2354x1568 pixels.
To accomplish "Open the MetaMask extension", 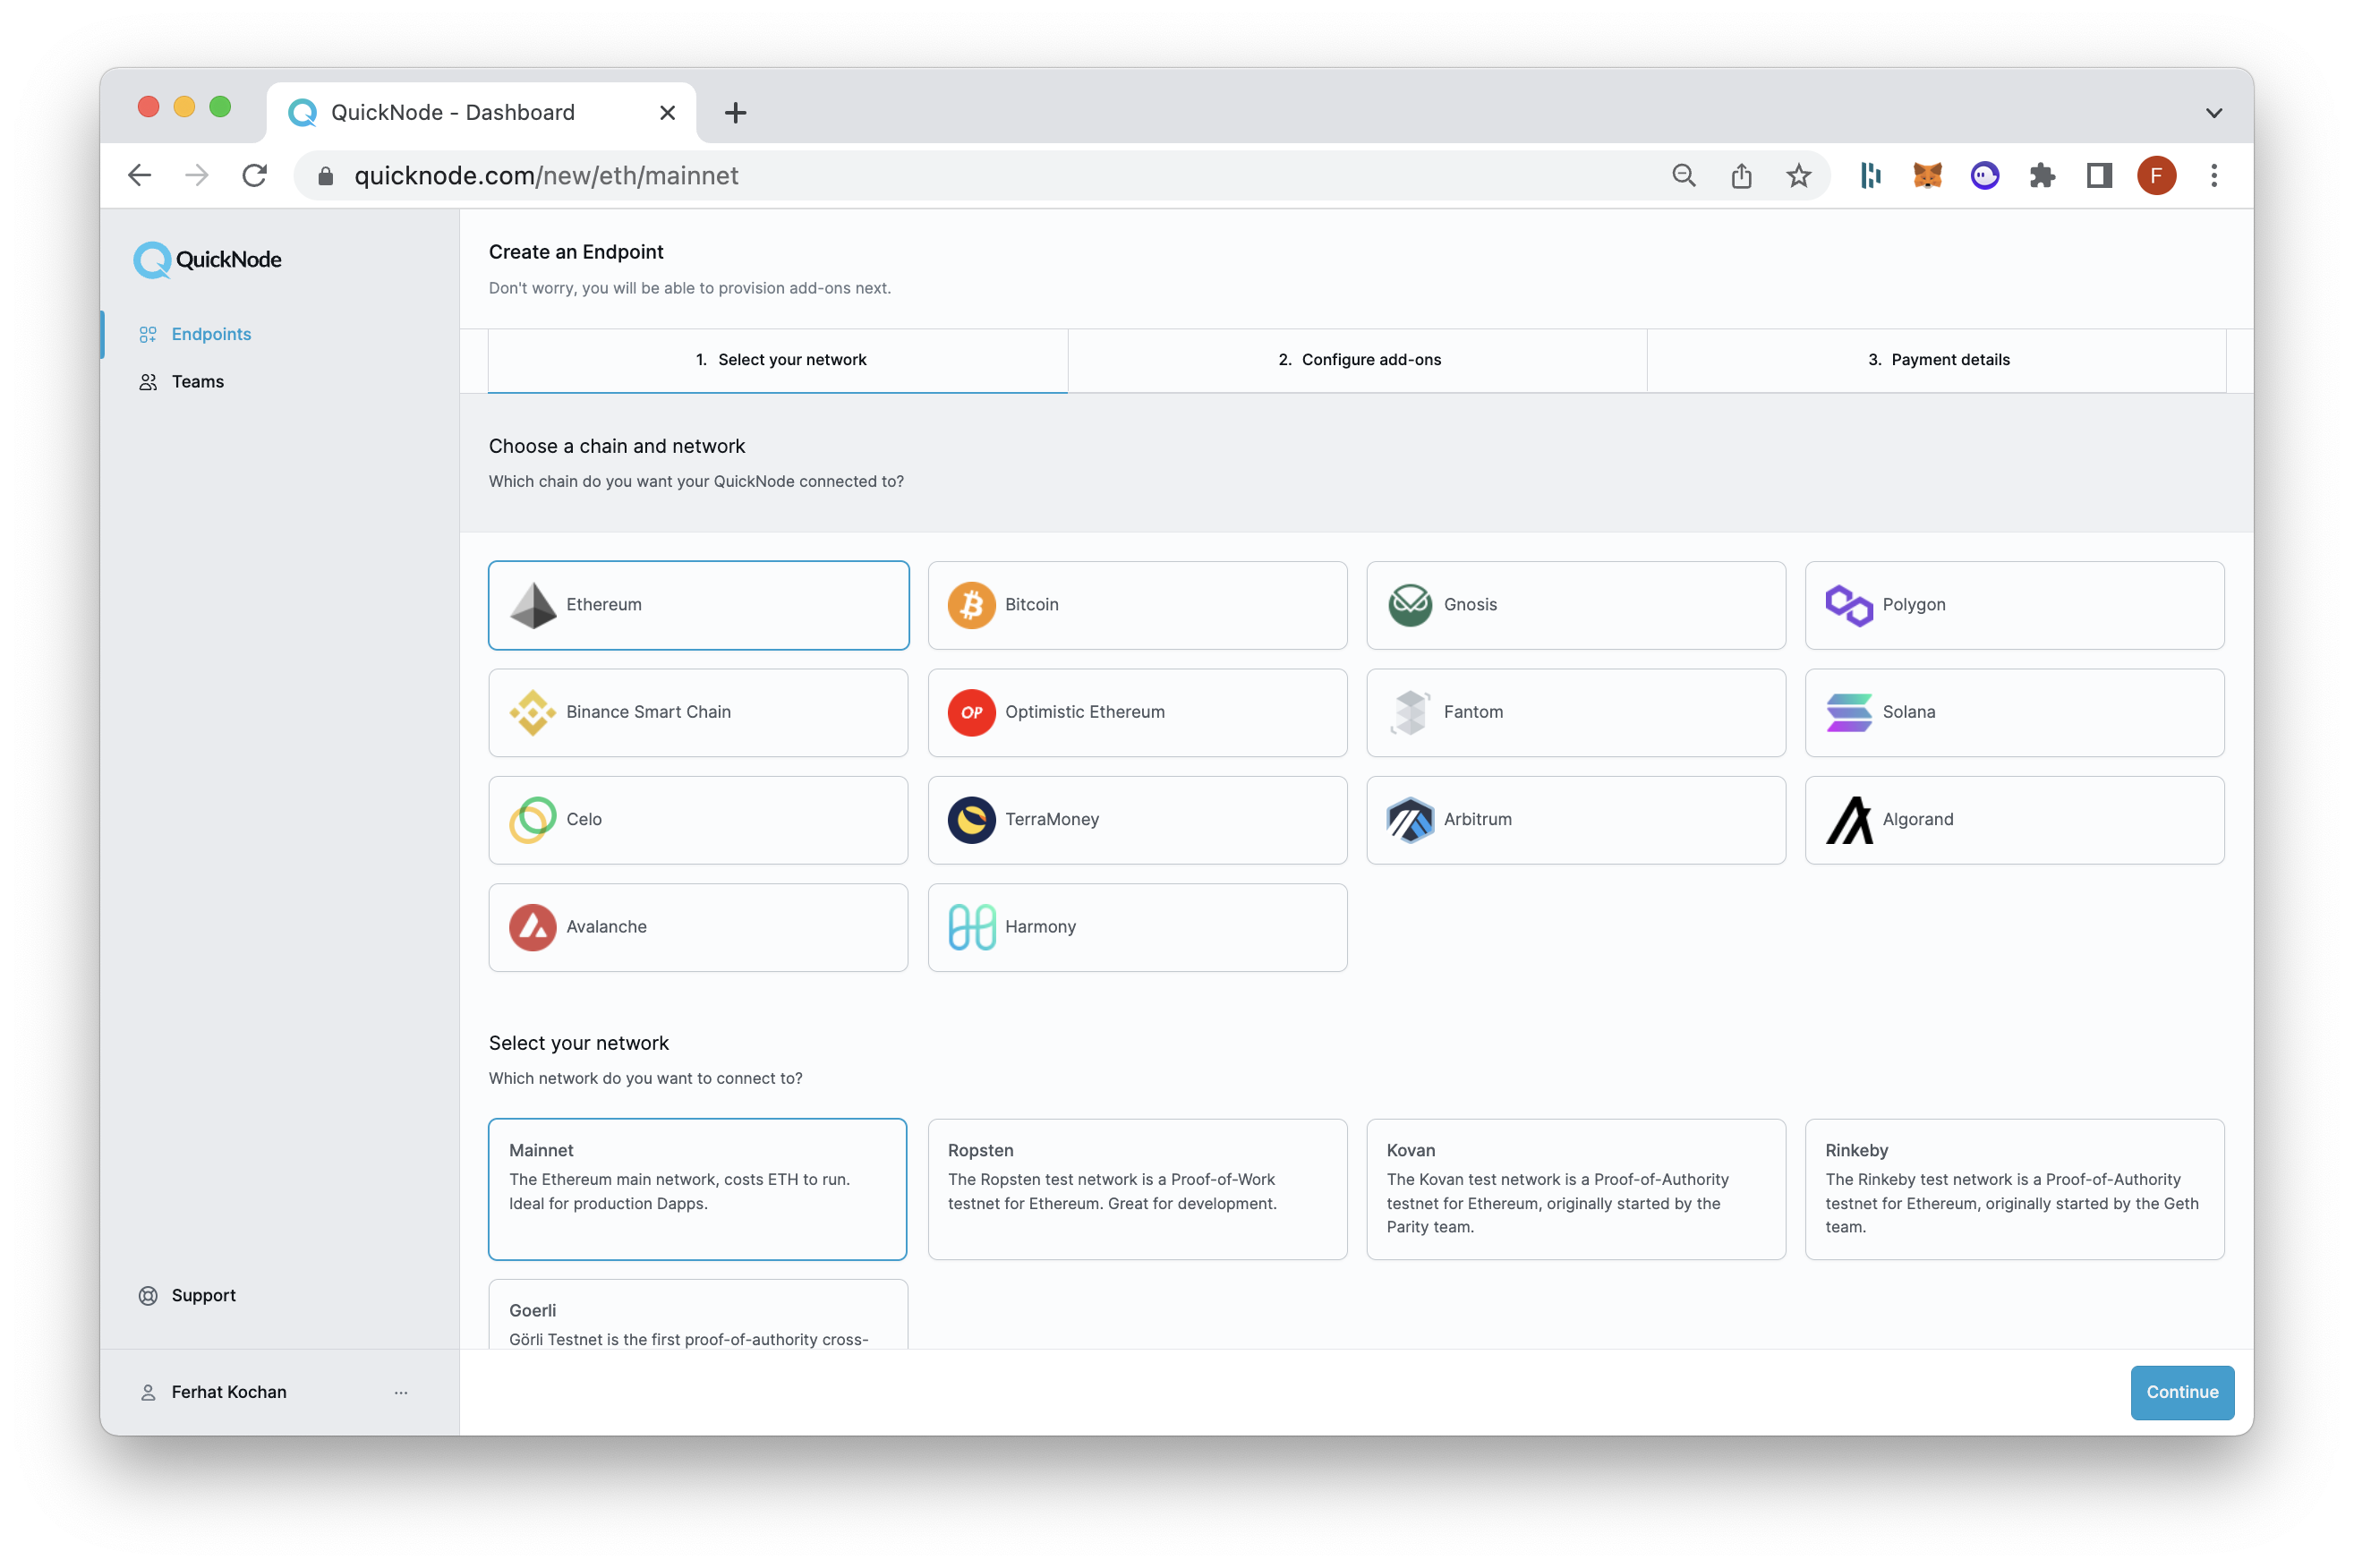I will pos(1926,175).
